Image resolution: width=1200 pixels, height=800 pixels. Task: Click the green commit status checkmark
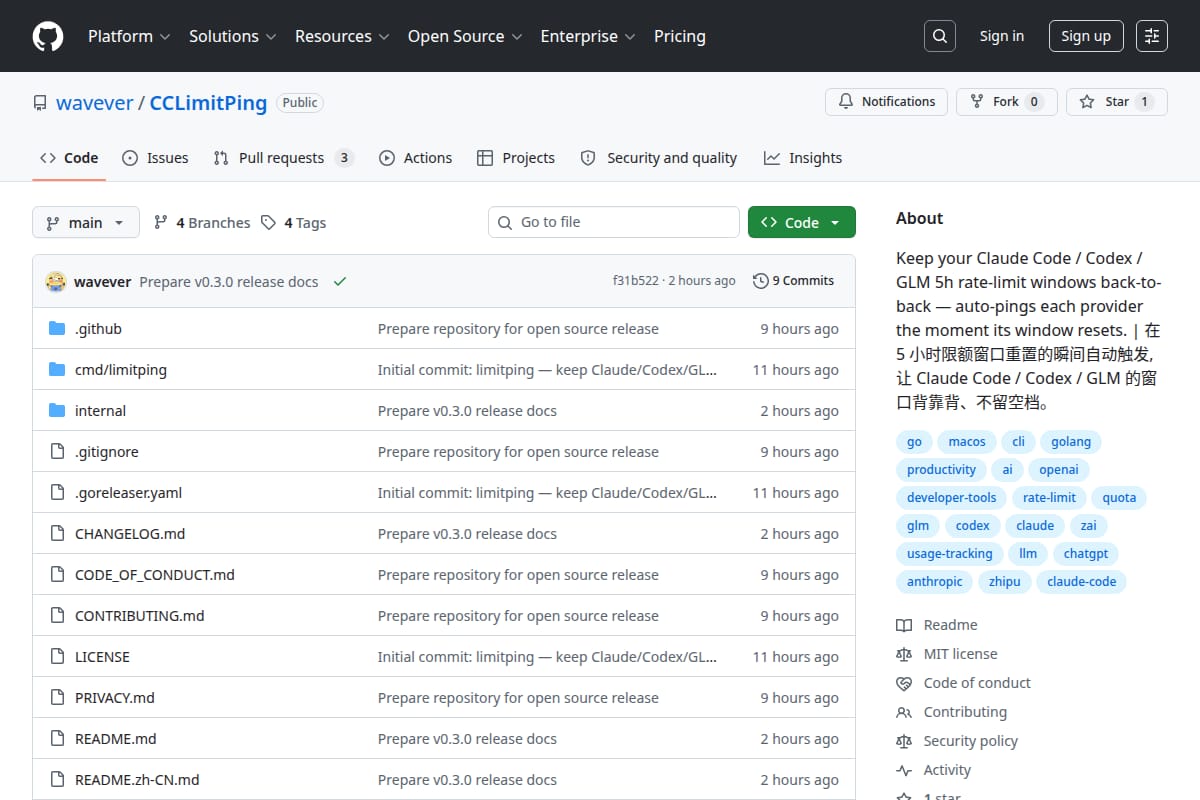click(340, 282)
